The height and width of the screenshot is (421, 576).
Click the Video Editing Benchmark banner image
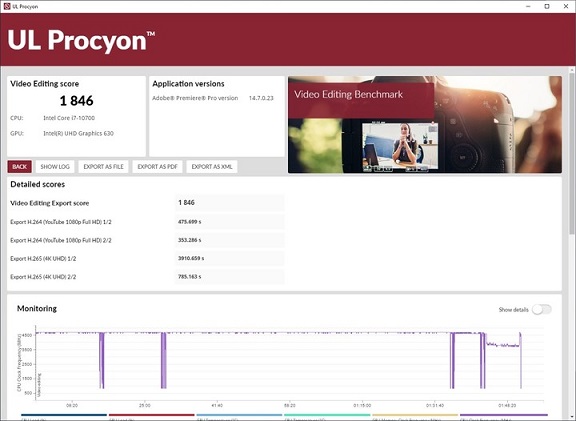coord(425,125)
